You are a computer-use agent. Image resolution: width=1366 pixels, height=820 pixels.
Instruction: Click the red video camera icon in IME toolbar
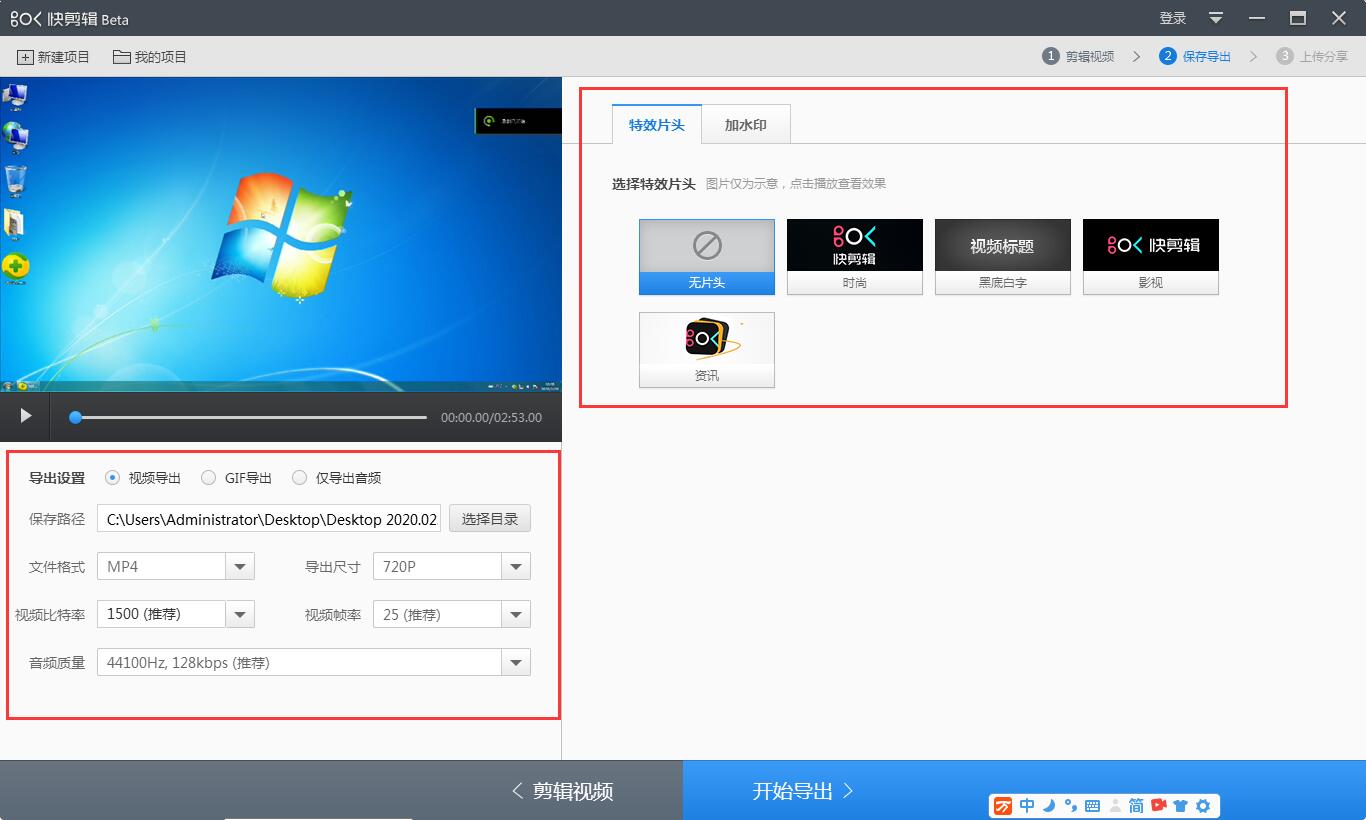[x=1159, y=806]
